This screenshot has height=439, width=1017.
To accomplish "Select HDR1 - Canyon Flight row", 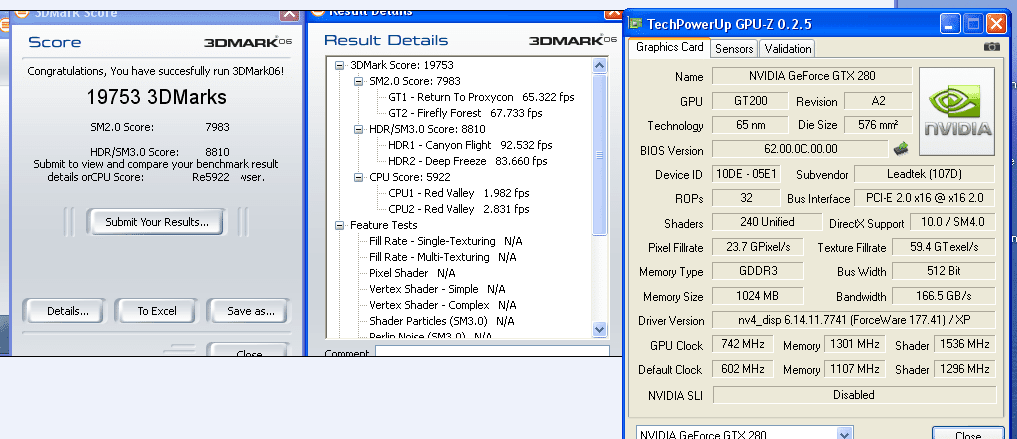I will [x=470, y=145].
